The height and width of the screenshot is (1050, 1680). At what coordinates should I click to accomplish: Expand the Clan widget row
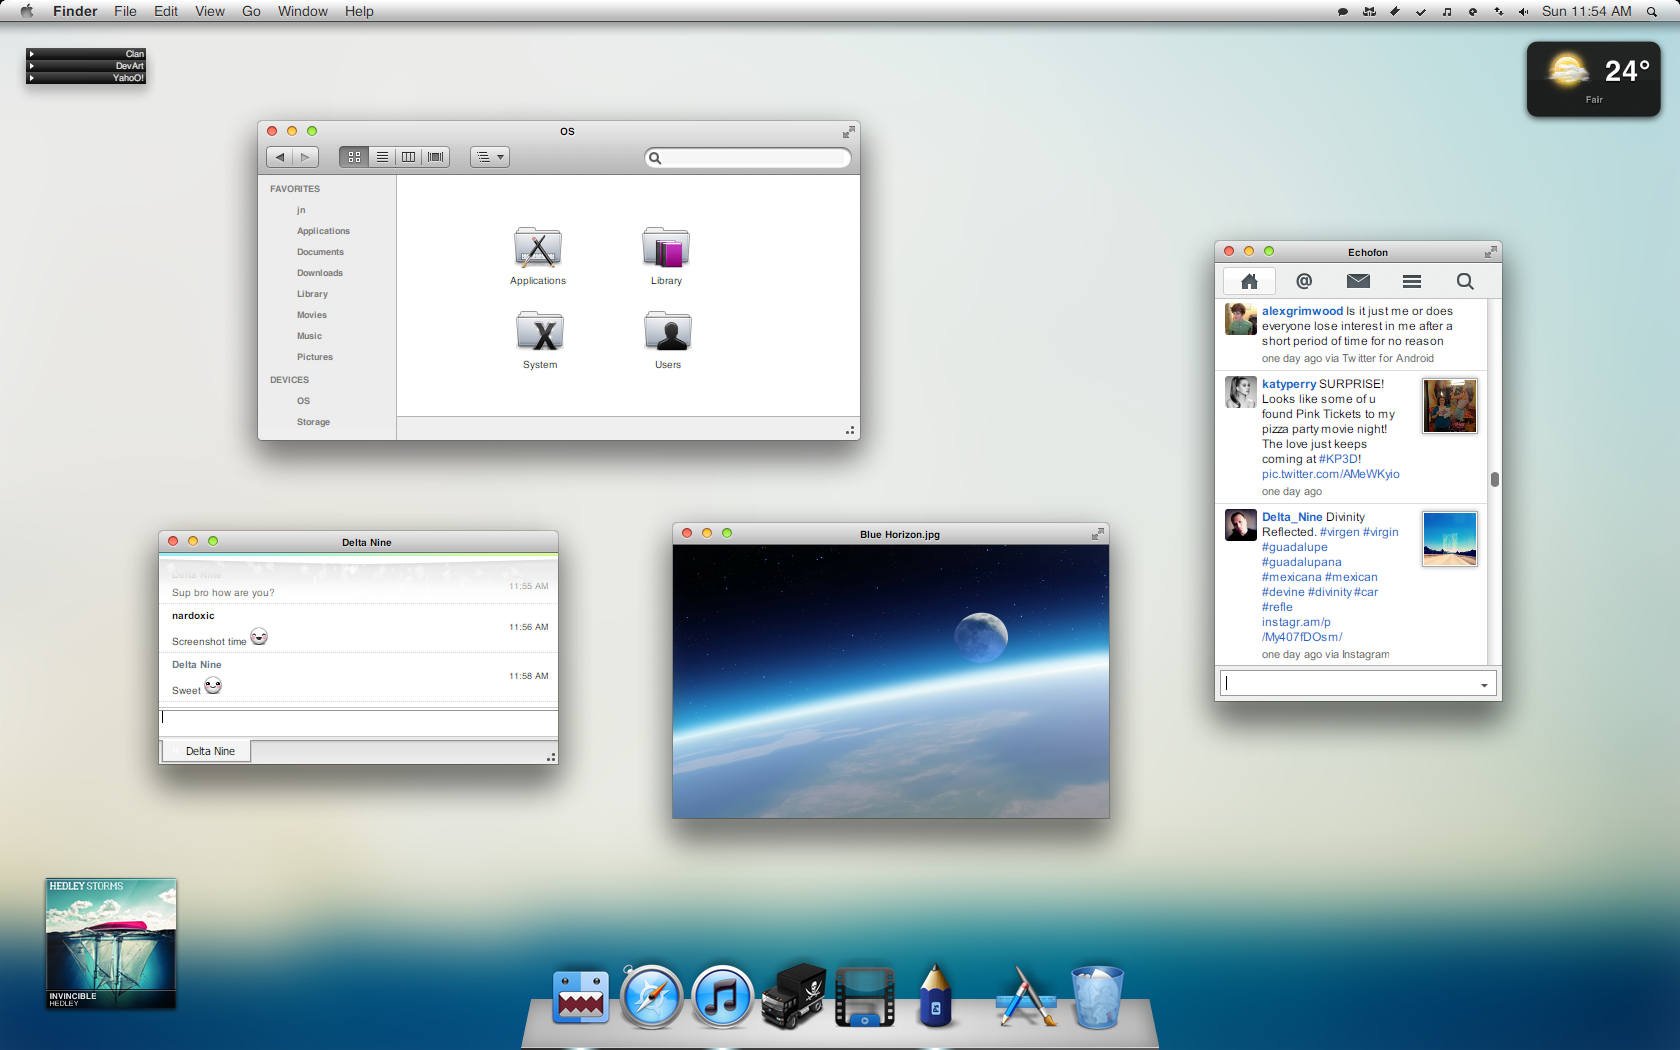[86, 54]
